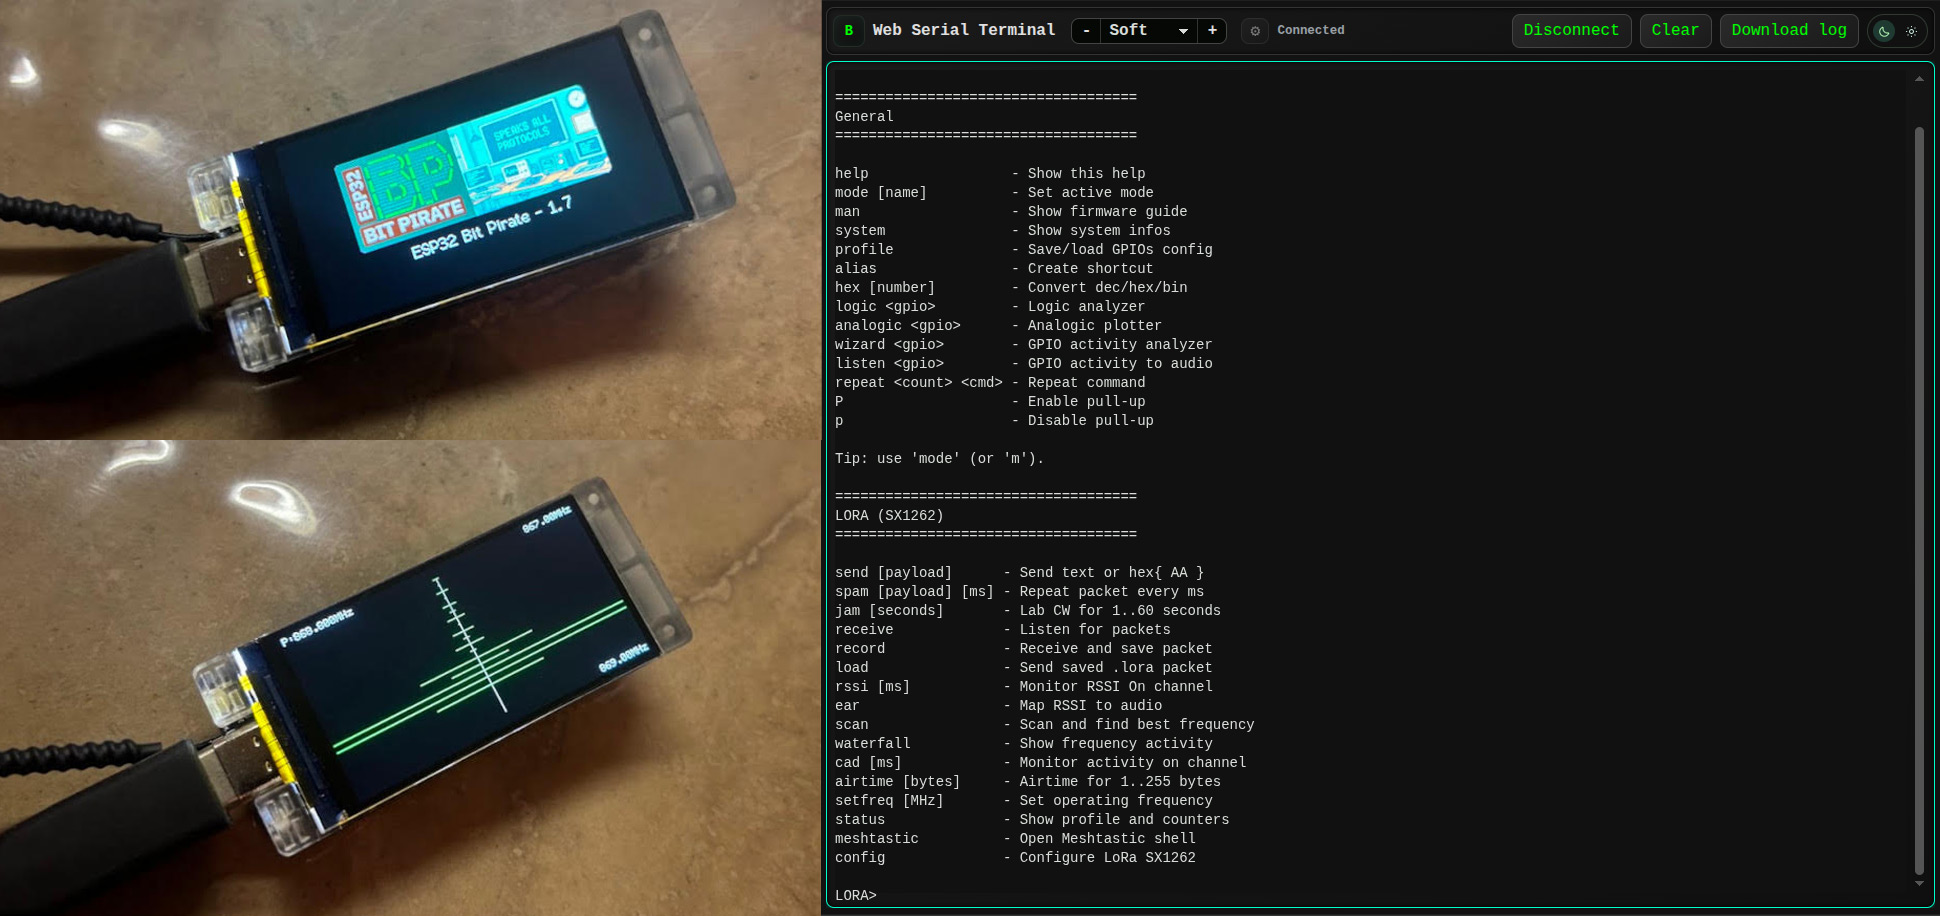Click the "Tip: use 'mode'" line

tap(939, 459)
